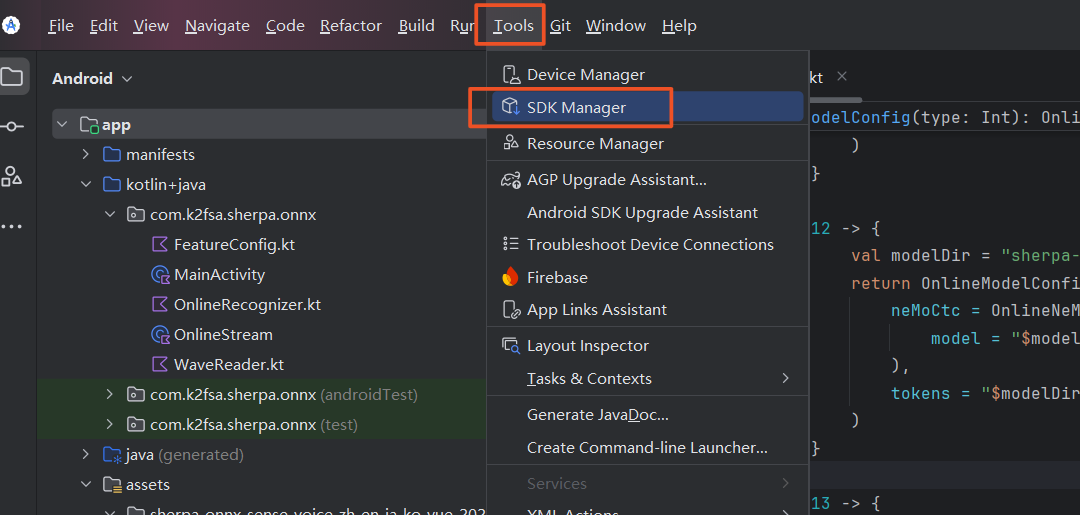The width and height of the screenshot is (1080, 515).
Task: Expand the com.k2fsa.sherpa.onnx (androidTest) package
Action: coord(110,394)
